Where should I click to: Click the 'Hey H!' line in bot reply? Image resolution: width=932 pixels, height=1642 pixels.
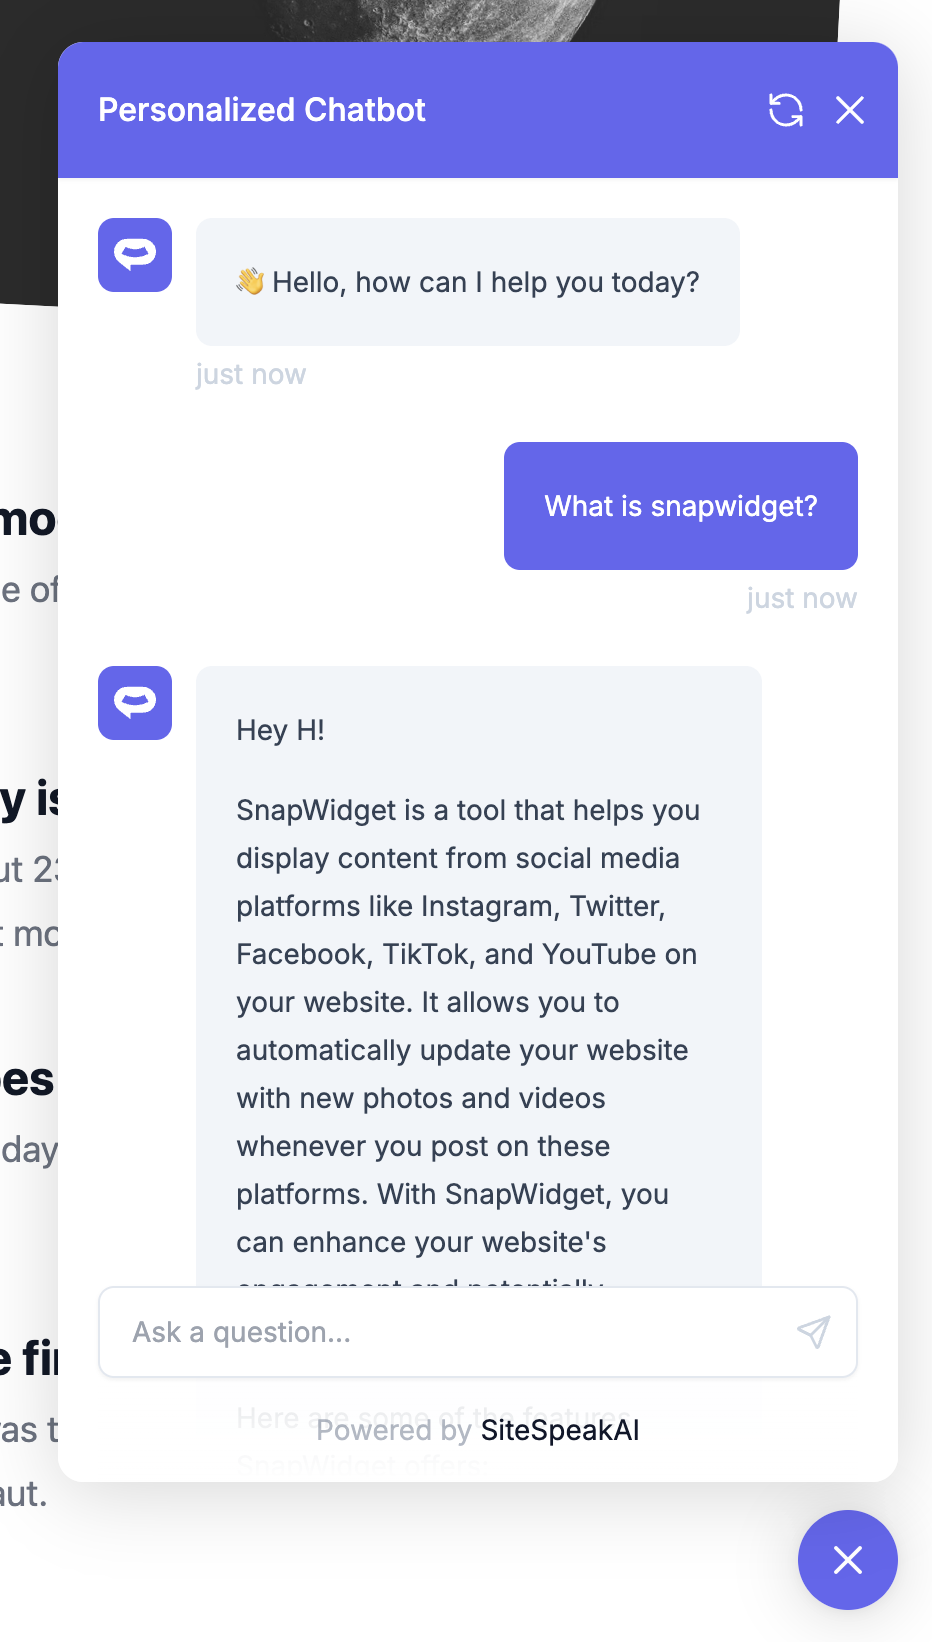point(281,731)
